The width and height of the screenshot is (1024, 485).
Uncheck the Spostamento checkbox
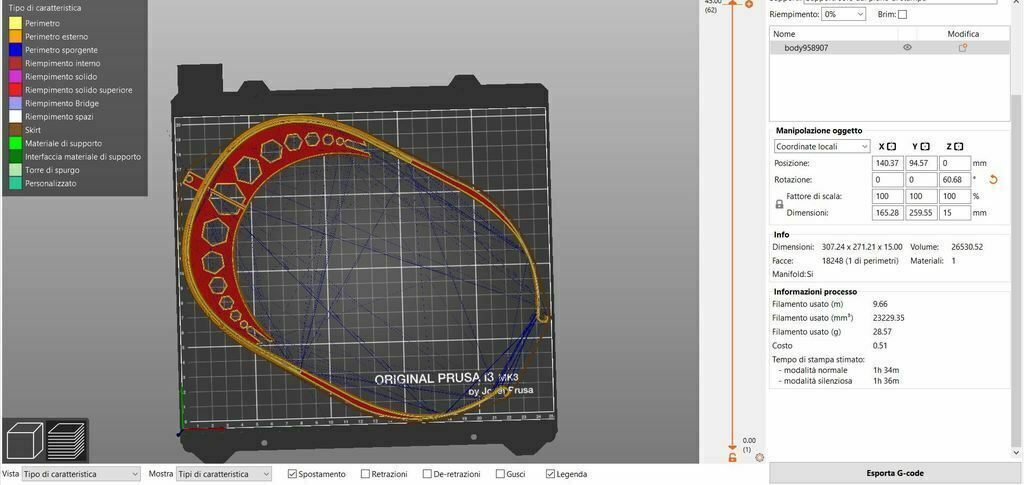pos(293,474)
